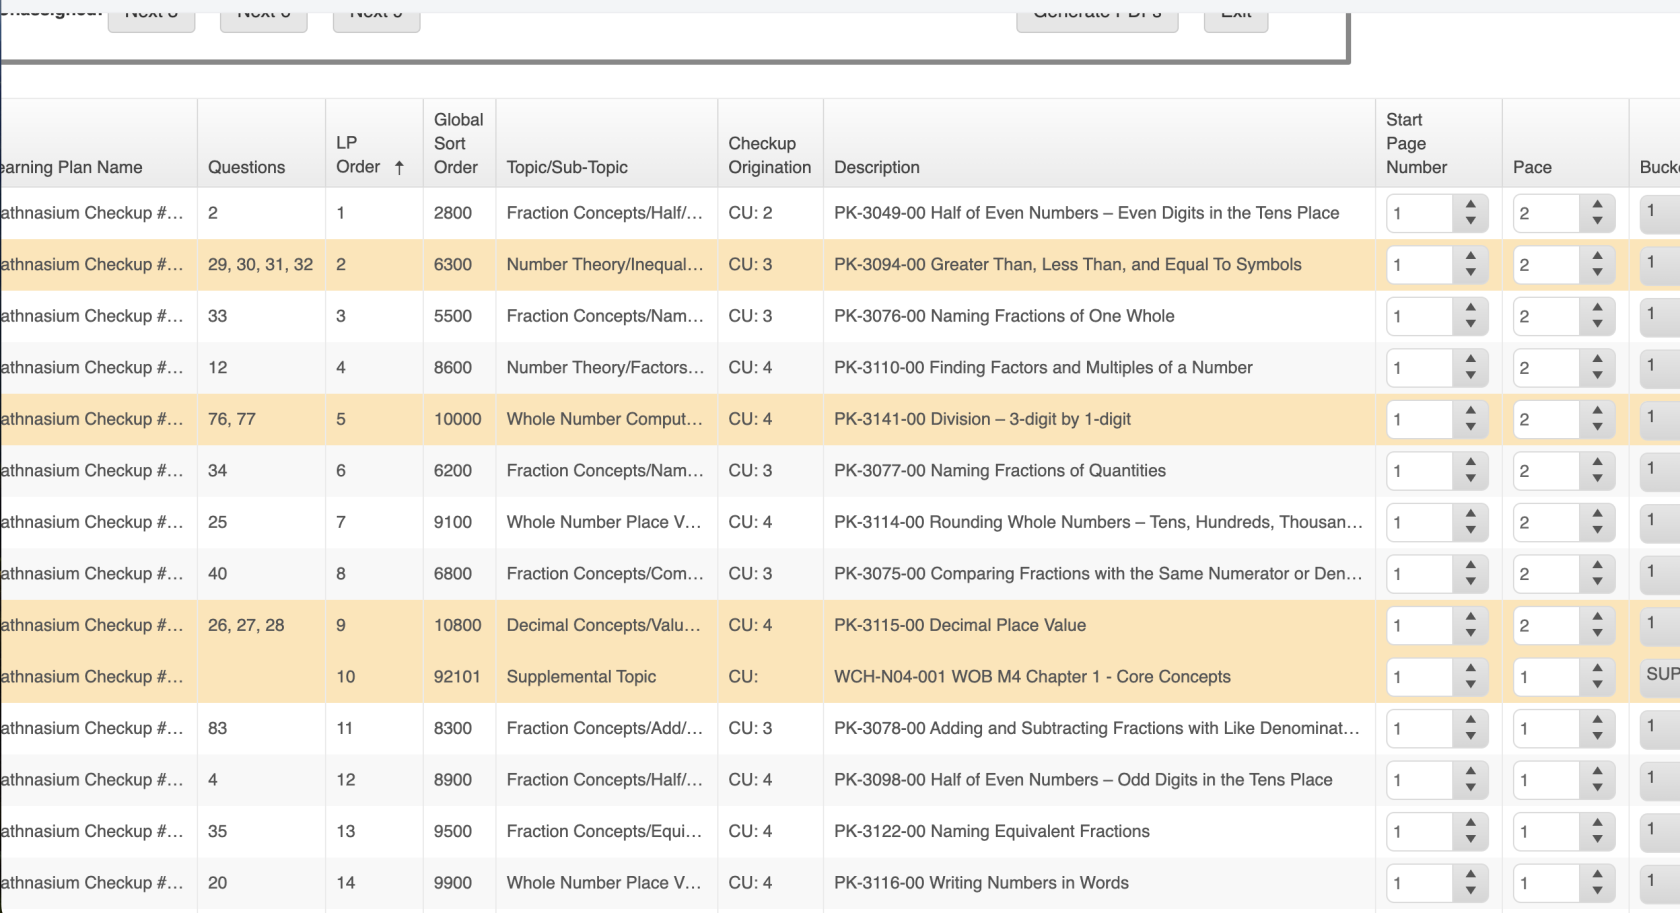Increase Pace for PK-3114-00 Rounding Whole Numbers
1680x913 pixels.
pyautogui.click(x=1597, y=514)
